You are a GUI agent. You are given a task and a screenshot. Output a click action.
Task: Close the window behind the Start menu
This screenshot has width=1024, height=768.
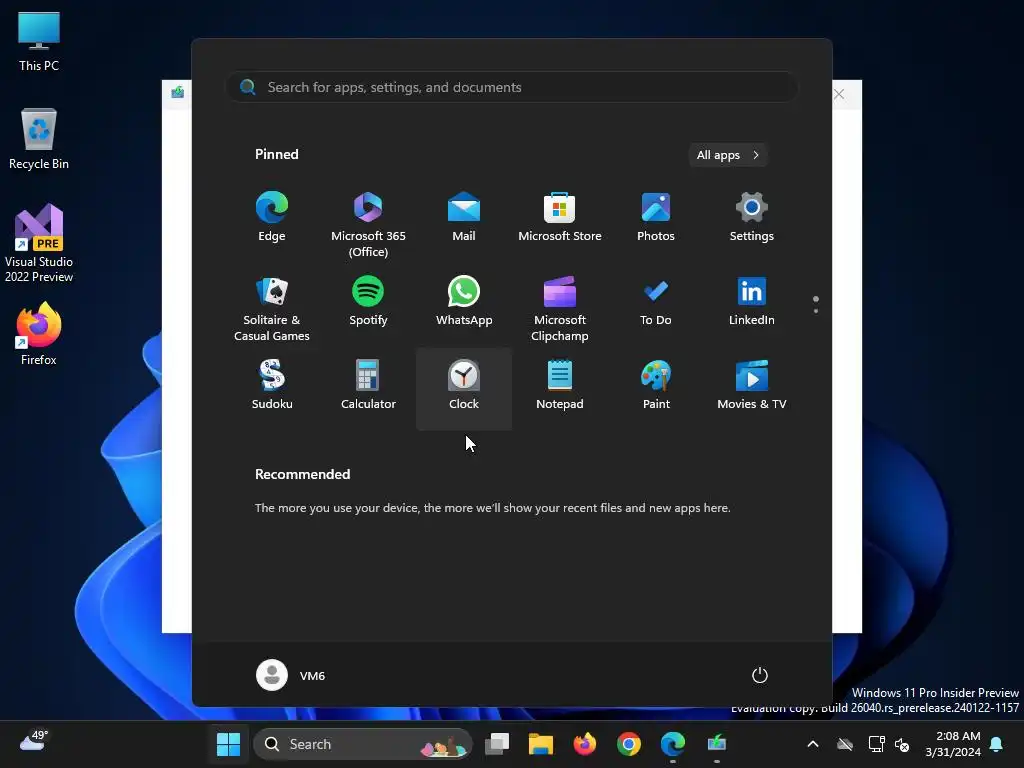pos(839,94)
